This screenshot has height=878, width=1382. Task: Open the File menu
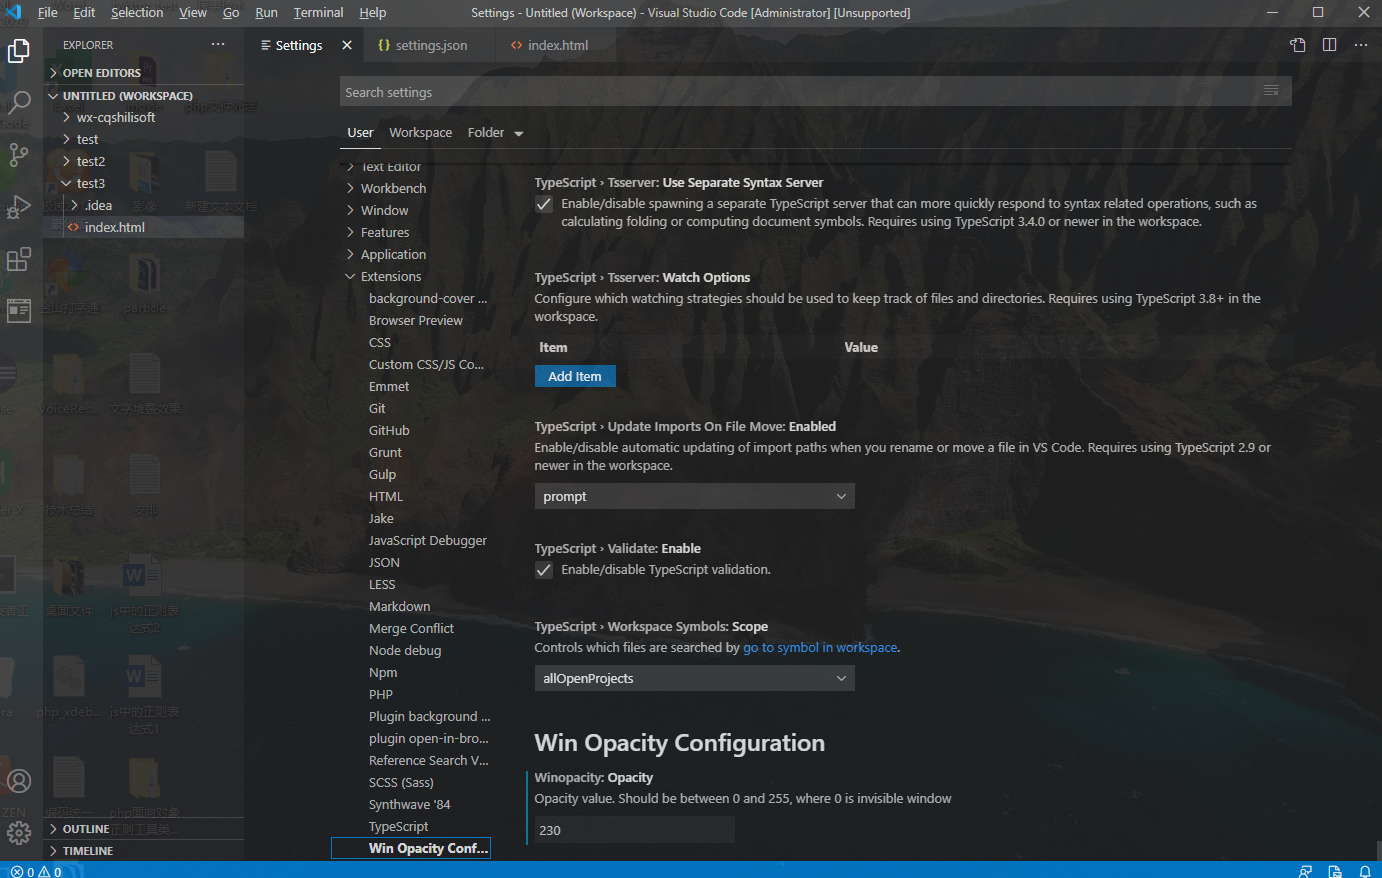click(47, 13)
